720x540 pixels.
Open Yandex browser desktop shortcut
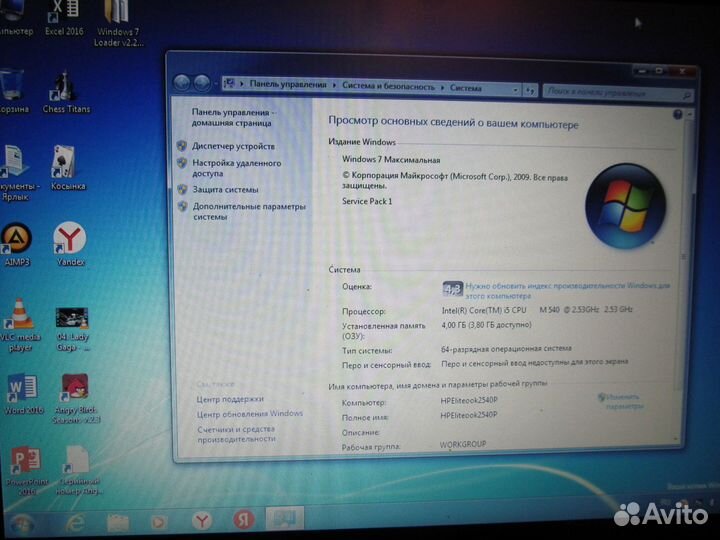pyautogui.click(x=70, y=244)
